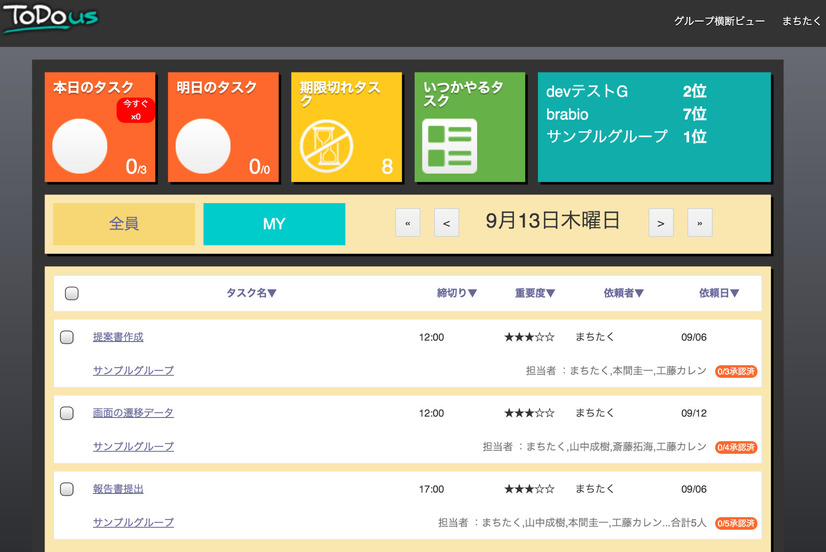Click the 0/3承認済 approval badge

(x=736, y=371)
